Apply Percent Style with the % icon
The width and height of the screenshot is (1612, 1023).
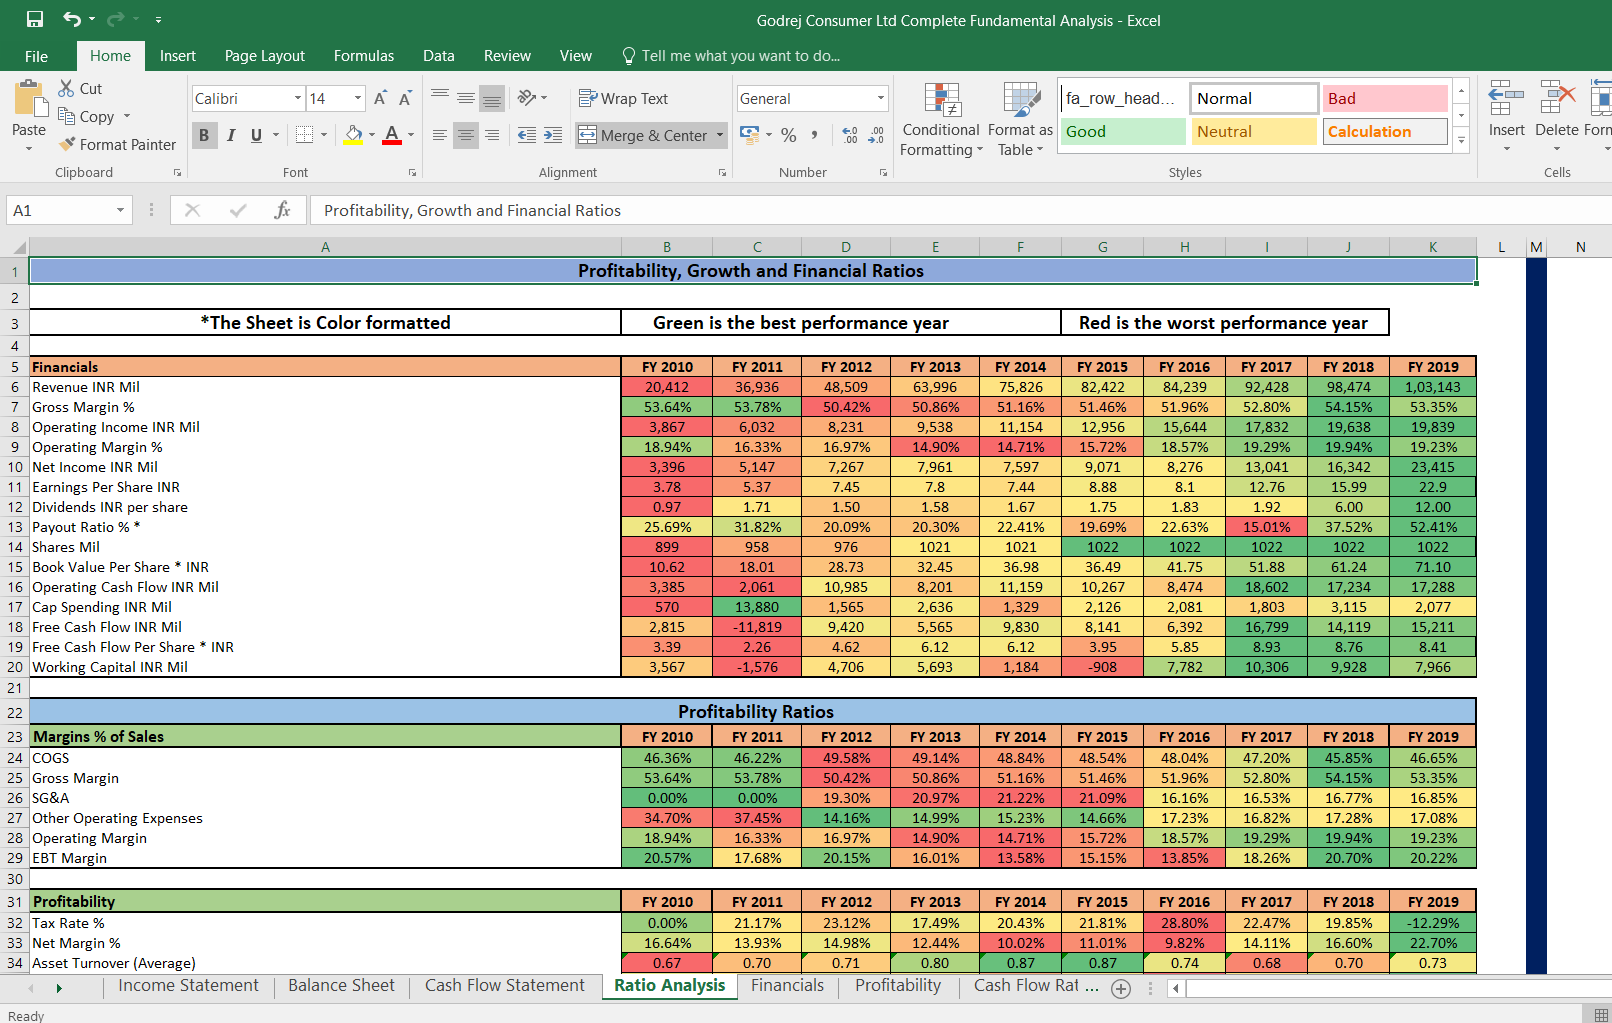click(789, 135)
